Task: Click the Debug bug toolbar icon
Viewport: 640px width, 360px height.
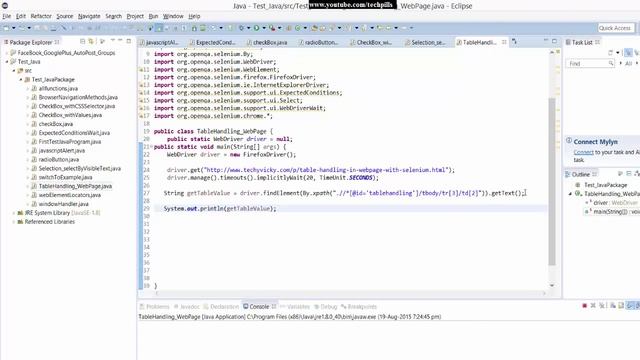Action: pos(242,28)
